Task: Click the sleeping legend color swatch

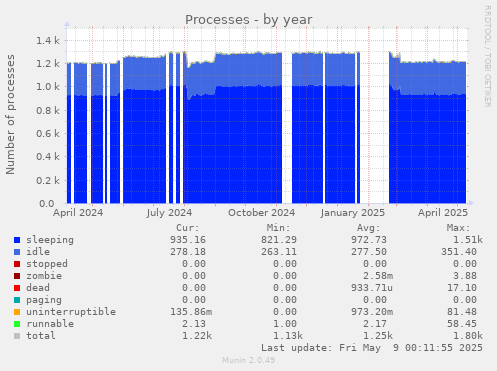Action: pyautogui.click(x=17, y=240)
